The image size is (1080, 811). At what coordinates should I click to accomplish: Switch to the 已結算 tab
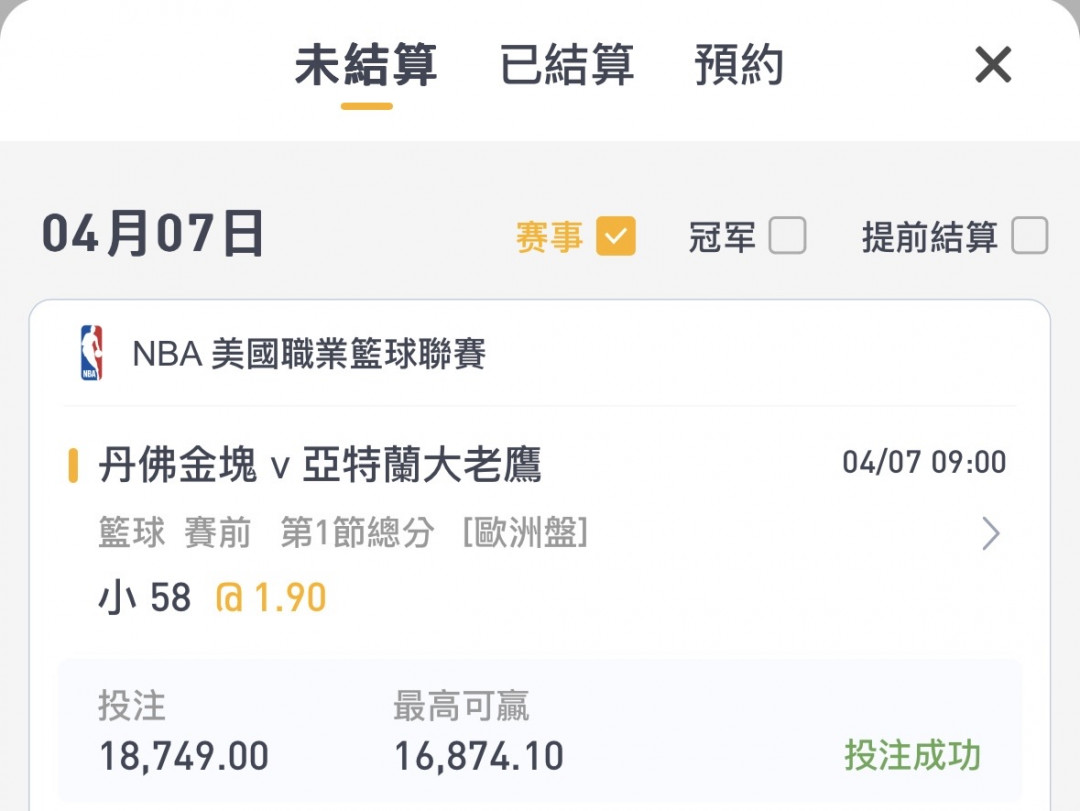click(566, 65)
